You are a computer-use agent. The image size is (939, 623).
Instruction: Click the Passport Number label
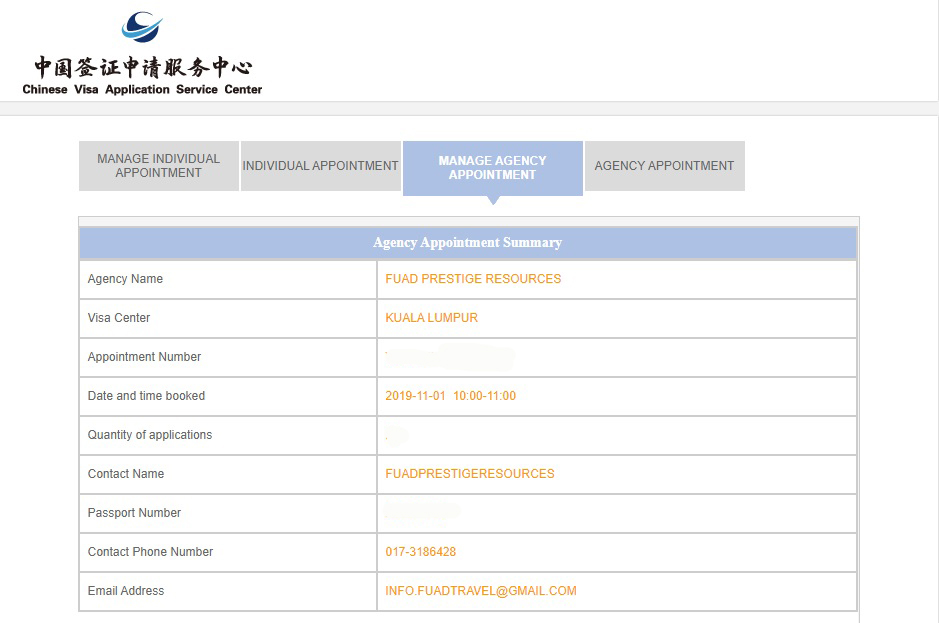click(134, 513)
